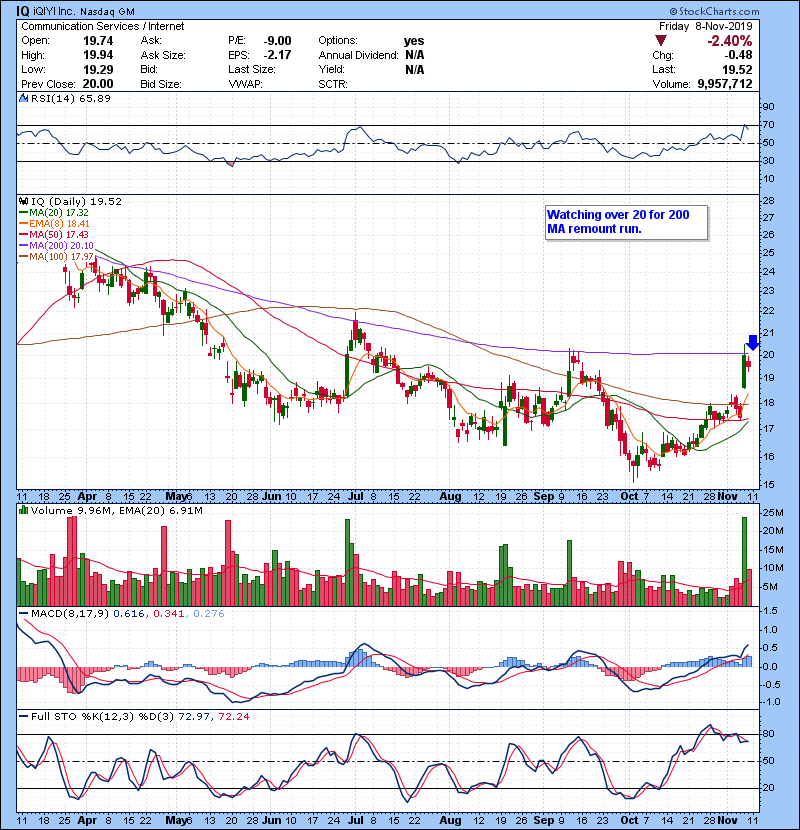Click the Low value 19.29
800x830 pixels.
pyautogui.click(x=98, y=69)
